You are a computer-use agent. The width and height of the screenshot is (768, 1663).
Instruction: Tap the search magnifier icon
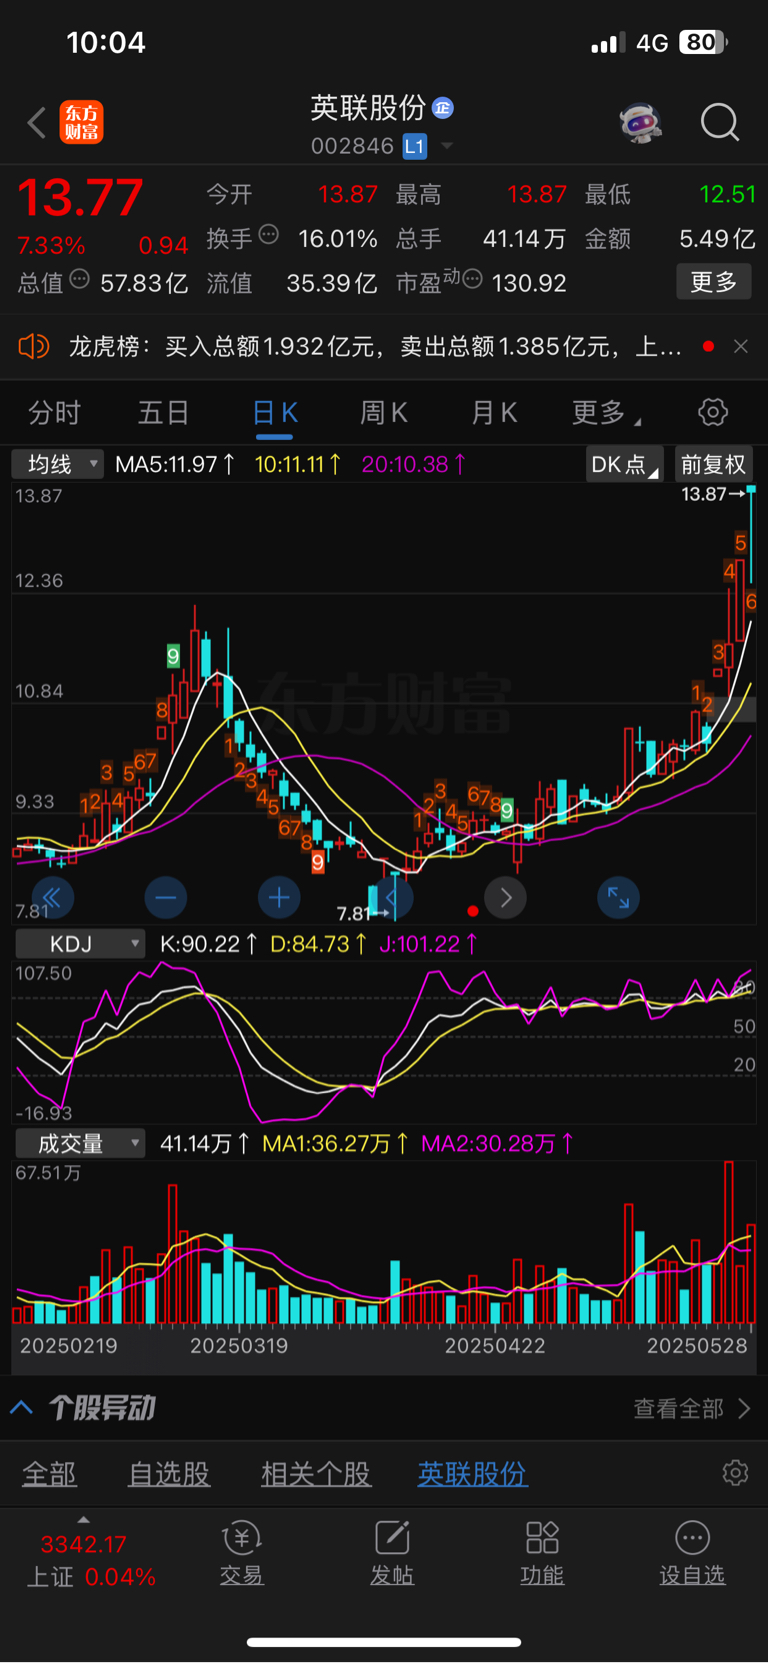click(719, 123)
